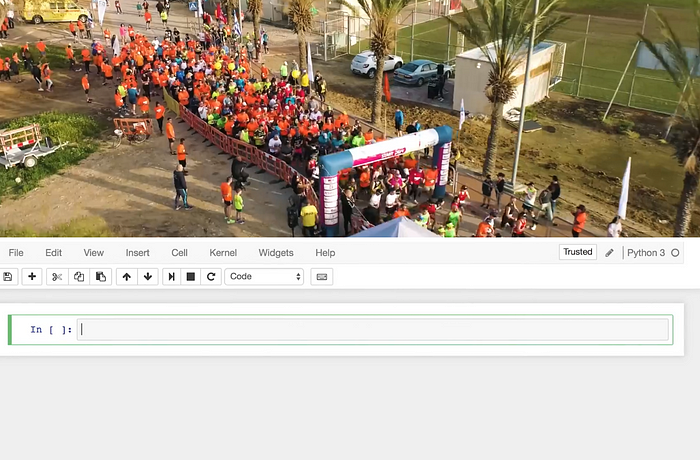Viewport: 700px width, 460px height.
Task: Open the Help menu
Action: click(325, 253)
